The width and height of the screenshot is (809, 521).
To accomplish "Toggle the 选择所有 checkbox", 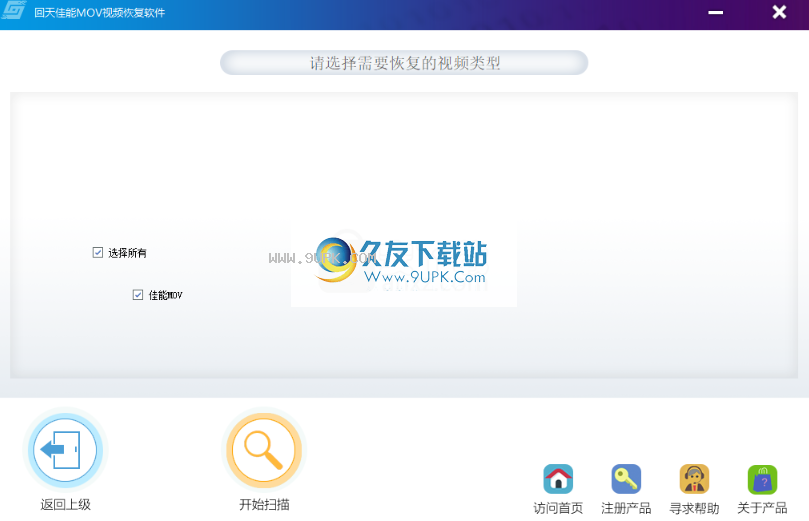I will pyautogui.click(x=98, y=252).
